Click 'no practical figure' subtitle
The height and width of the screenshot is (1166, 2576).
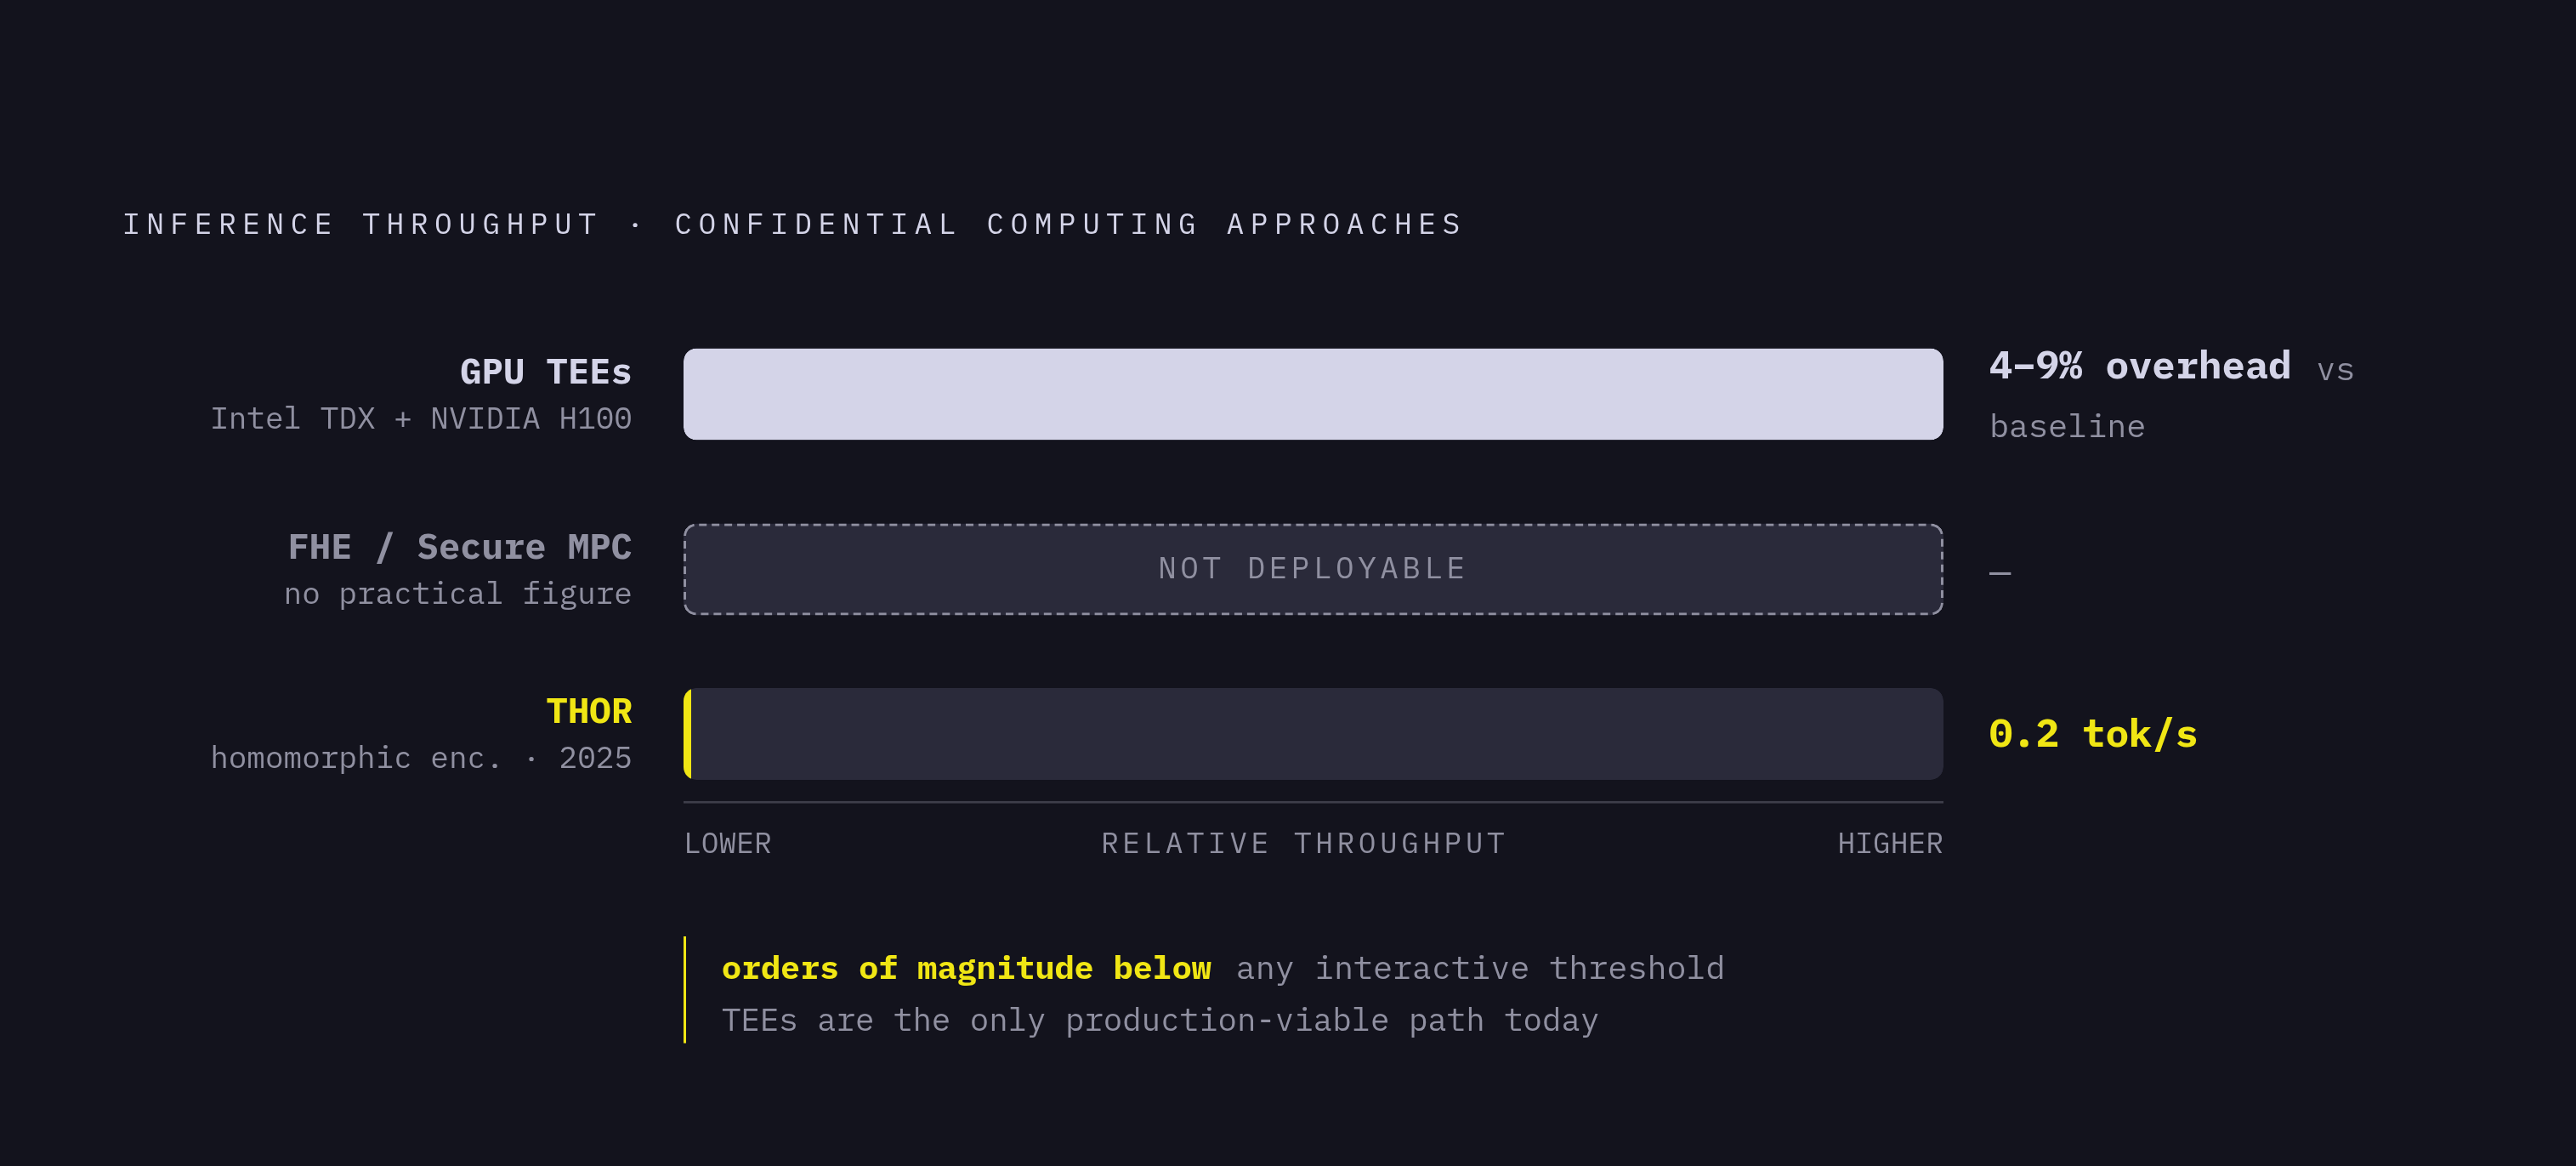pos(458,594)
